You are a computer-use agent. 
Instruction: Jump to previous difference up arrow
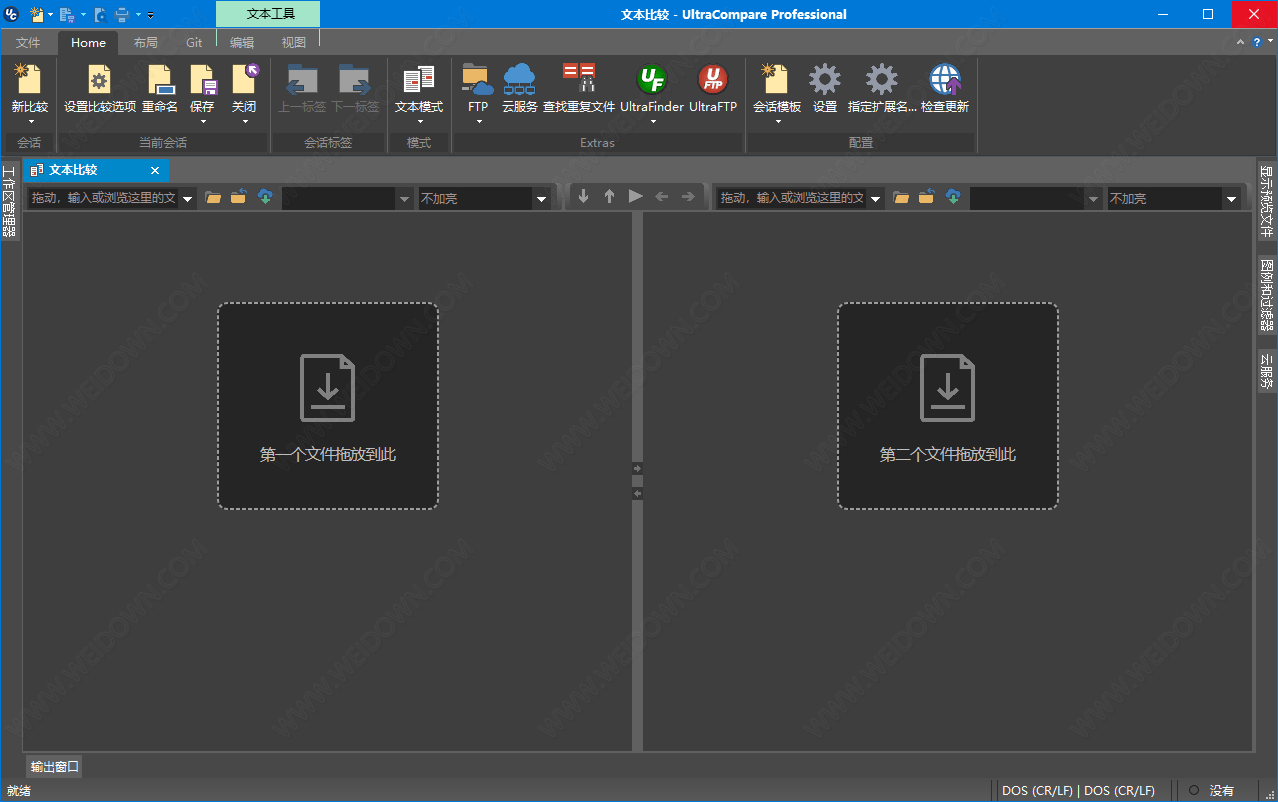coord(609,197)
